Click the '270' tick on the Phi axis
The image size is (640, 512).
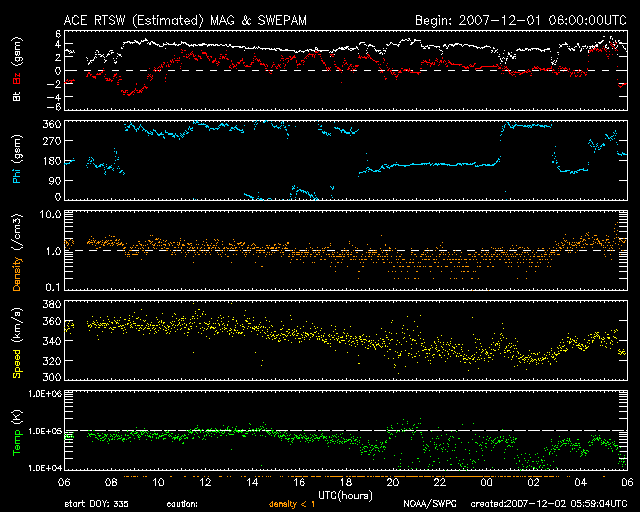pos(52,141)
